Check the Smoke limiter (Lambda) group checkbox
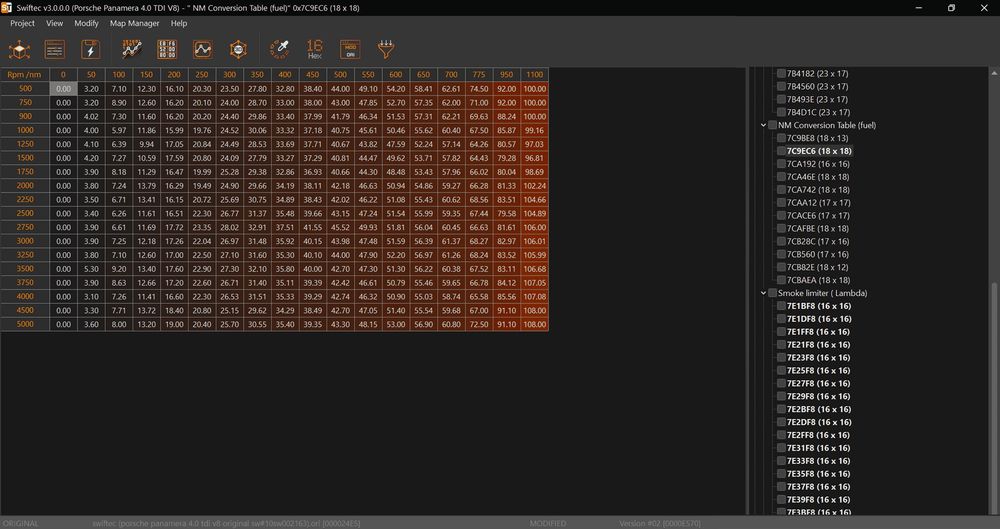 (772, 293)
